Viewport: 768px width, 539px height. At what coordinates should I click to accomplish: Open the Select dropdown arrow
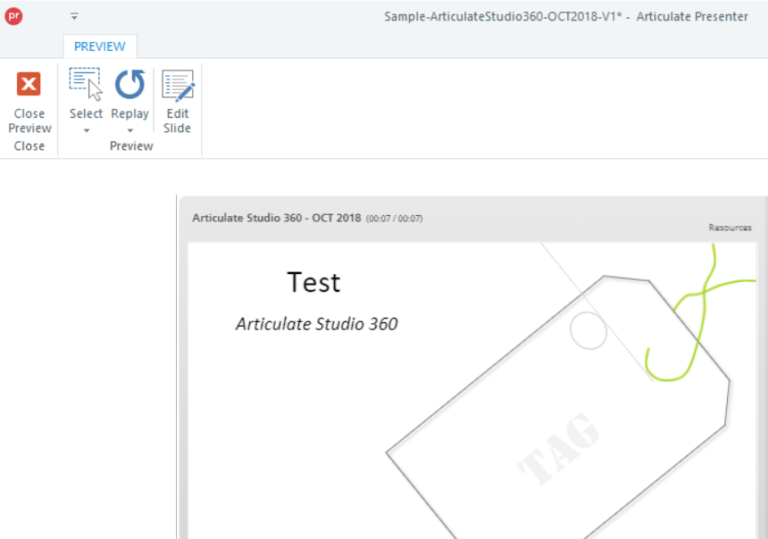point(86,131)
